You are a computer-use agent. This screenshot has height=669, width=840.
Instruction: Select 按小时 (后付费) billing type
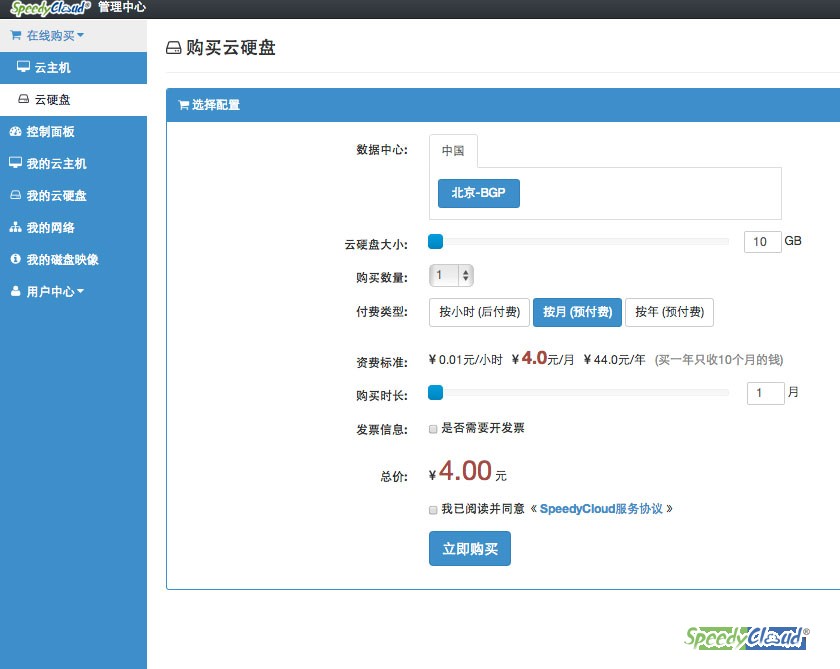click(x=479, y=312)
